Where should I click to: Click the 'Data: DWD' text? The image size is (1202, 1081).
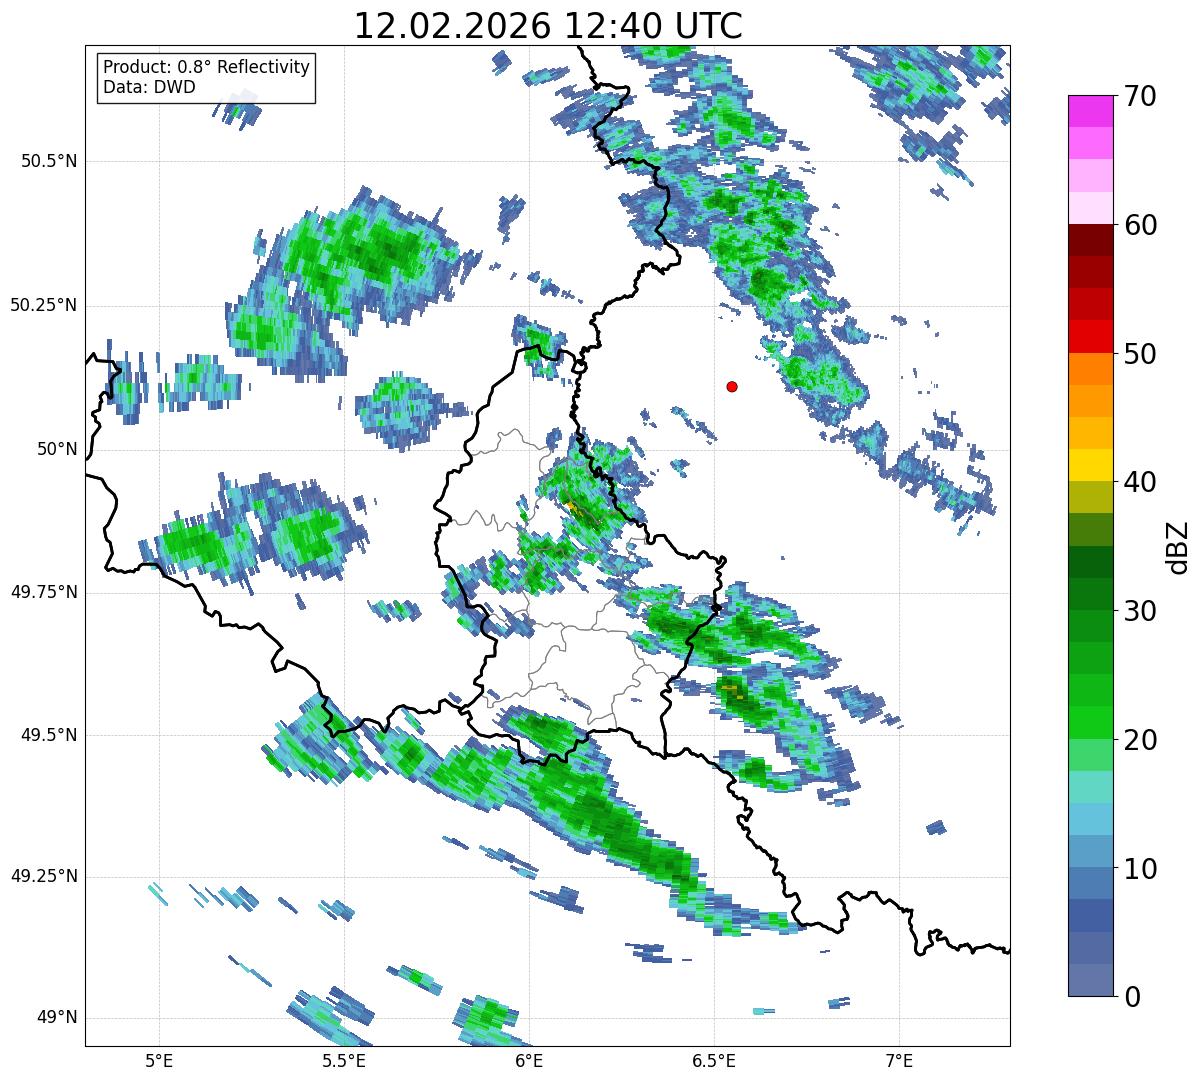pyautogui.click(x=149, y=87)
